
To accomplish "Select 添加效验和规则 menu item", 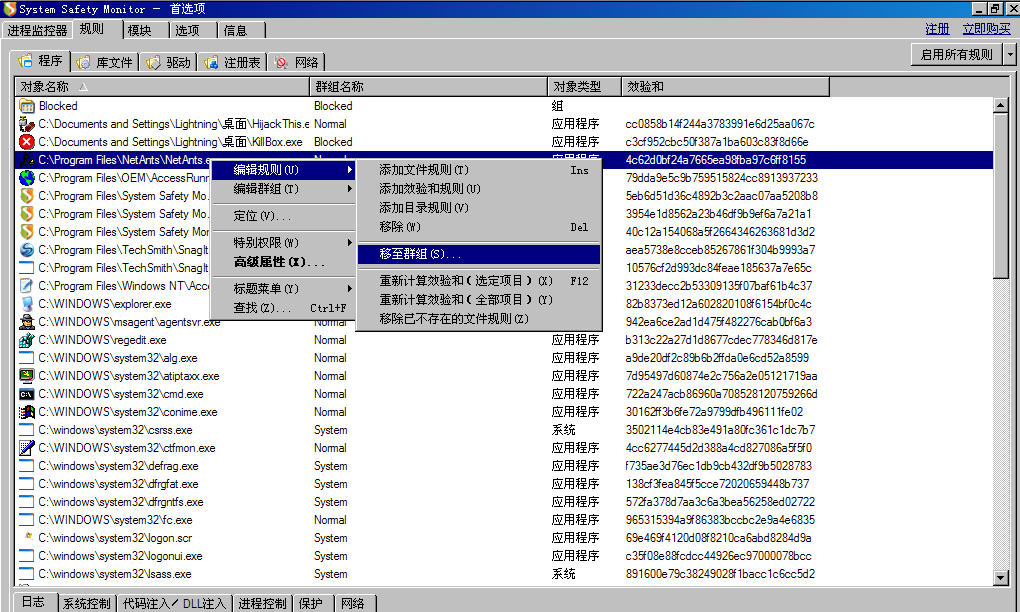I will point(479,189).
